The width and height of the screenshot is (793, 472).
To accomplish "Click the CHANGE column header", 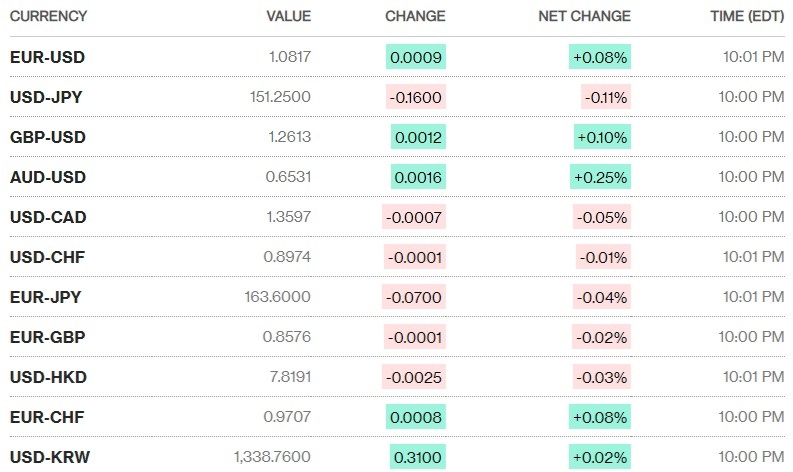I will (x=415, y=16).
